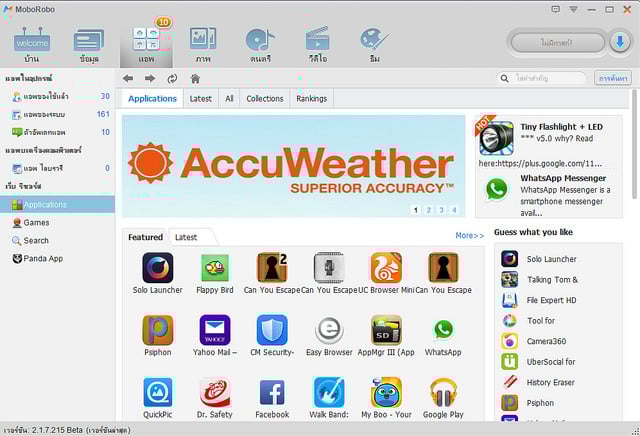Open the title bar dropdown menu arrow

(574, 9)
